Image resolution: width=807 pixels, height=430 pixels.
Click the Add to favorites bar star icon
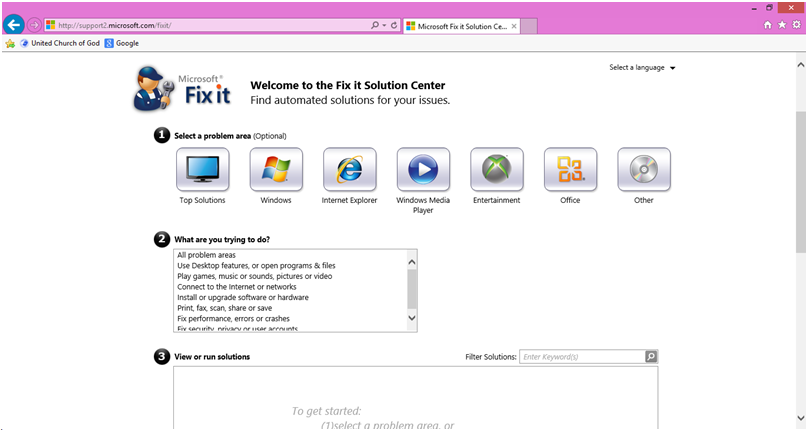point(10,44)
